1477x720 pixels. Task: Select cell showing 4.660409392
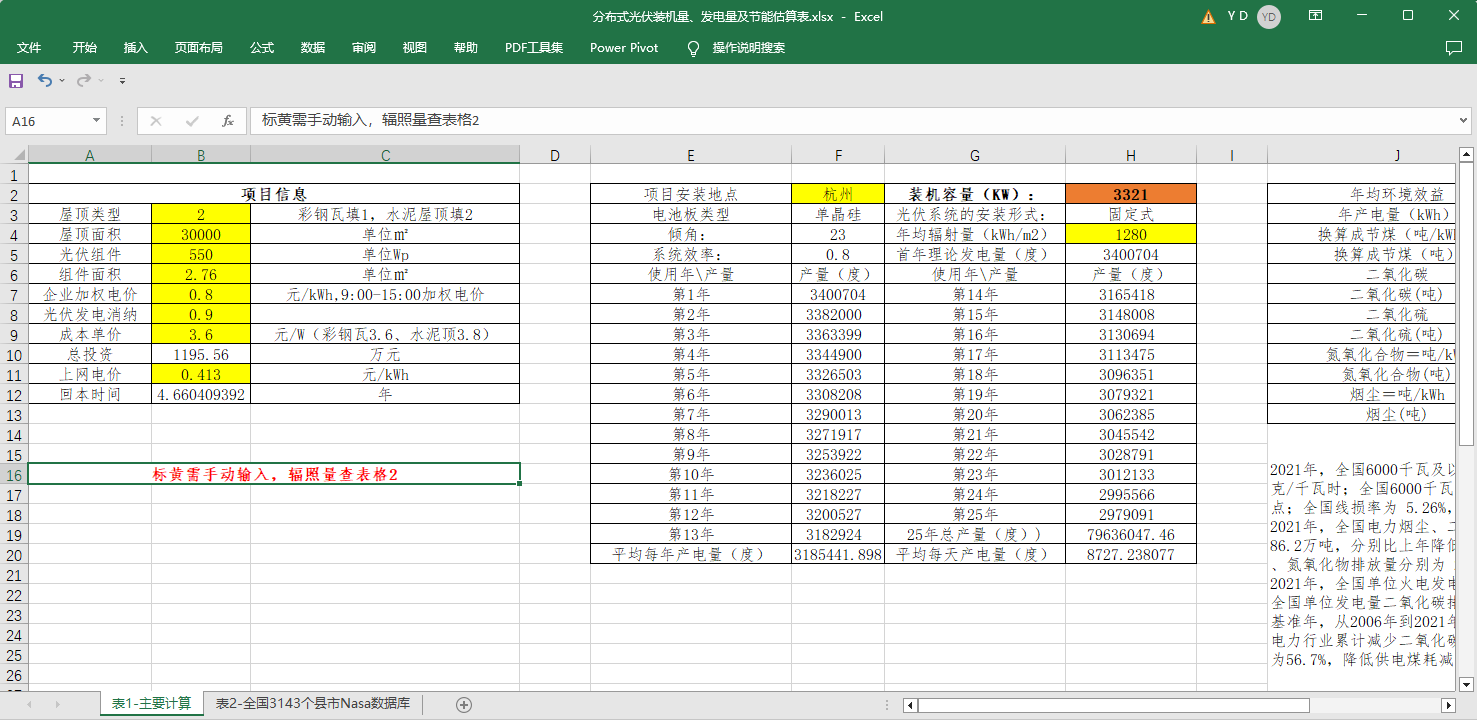click(x=201, y=394)
